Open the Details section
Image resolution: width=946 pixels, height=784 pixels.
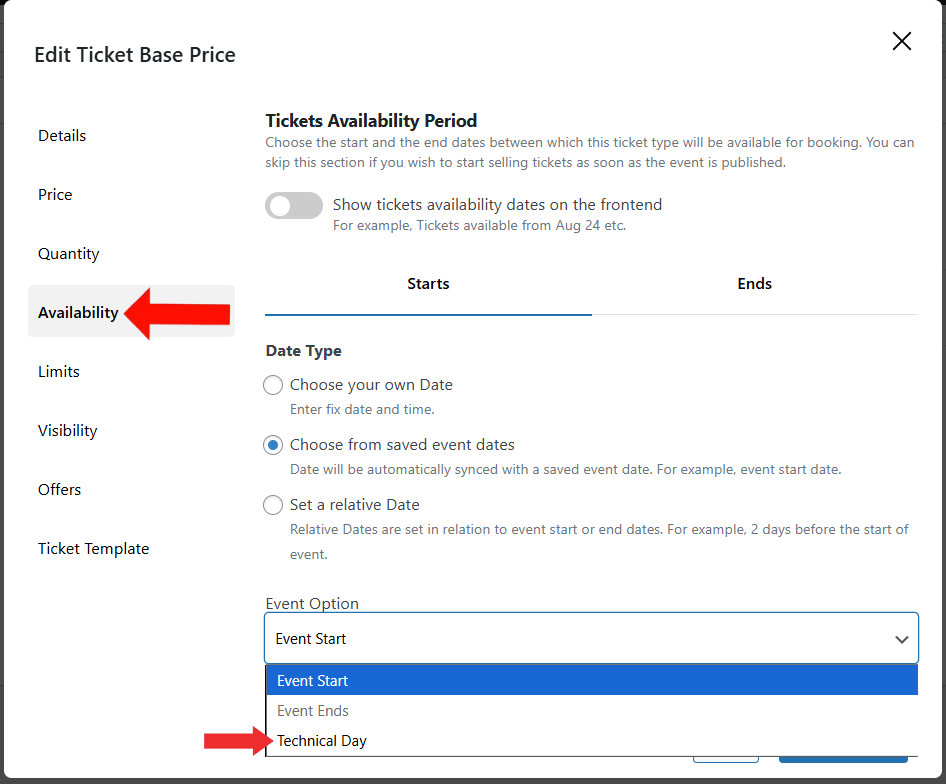(x=62, y=135)
